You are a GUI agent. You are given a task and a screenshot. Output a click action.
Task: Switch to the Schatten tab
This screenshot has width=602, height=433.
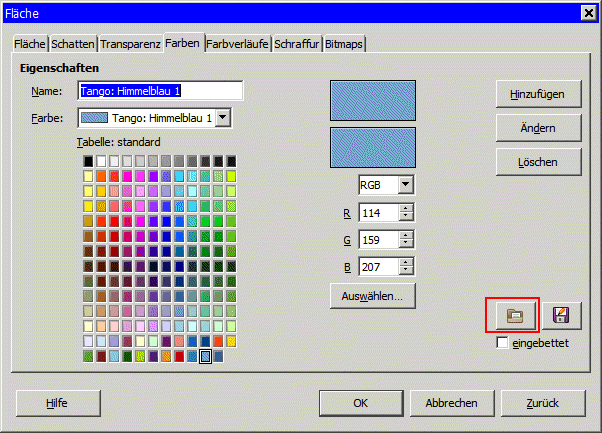[73, 44]
